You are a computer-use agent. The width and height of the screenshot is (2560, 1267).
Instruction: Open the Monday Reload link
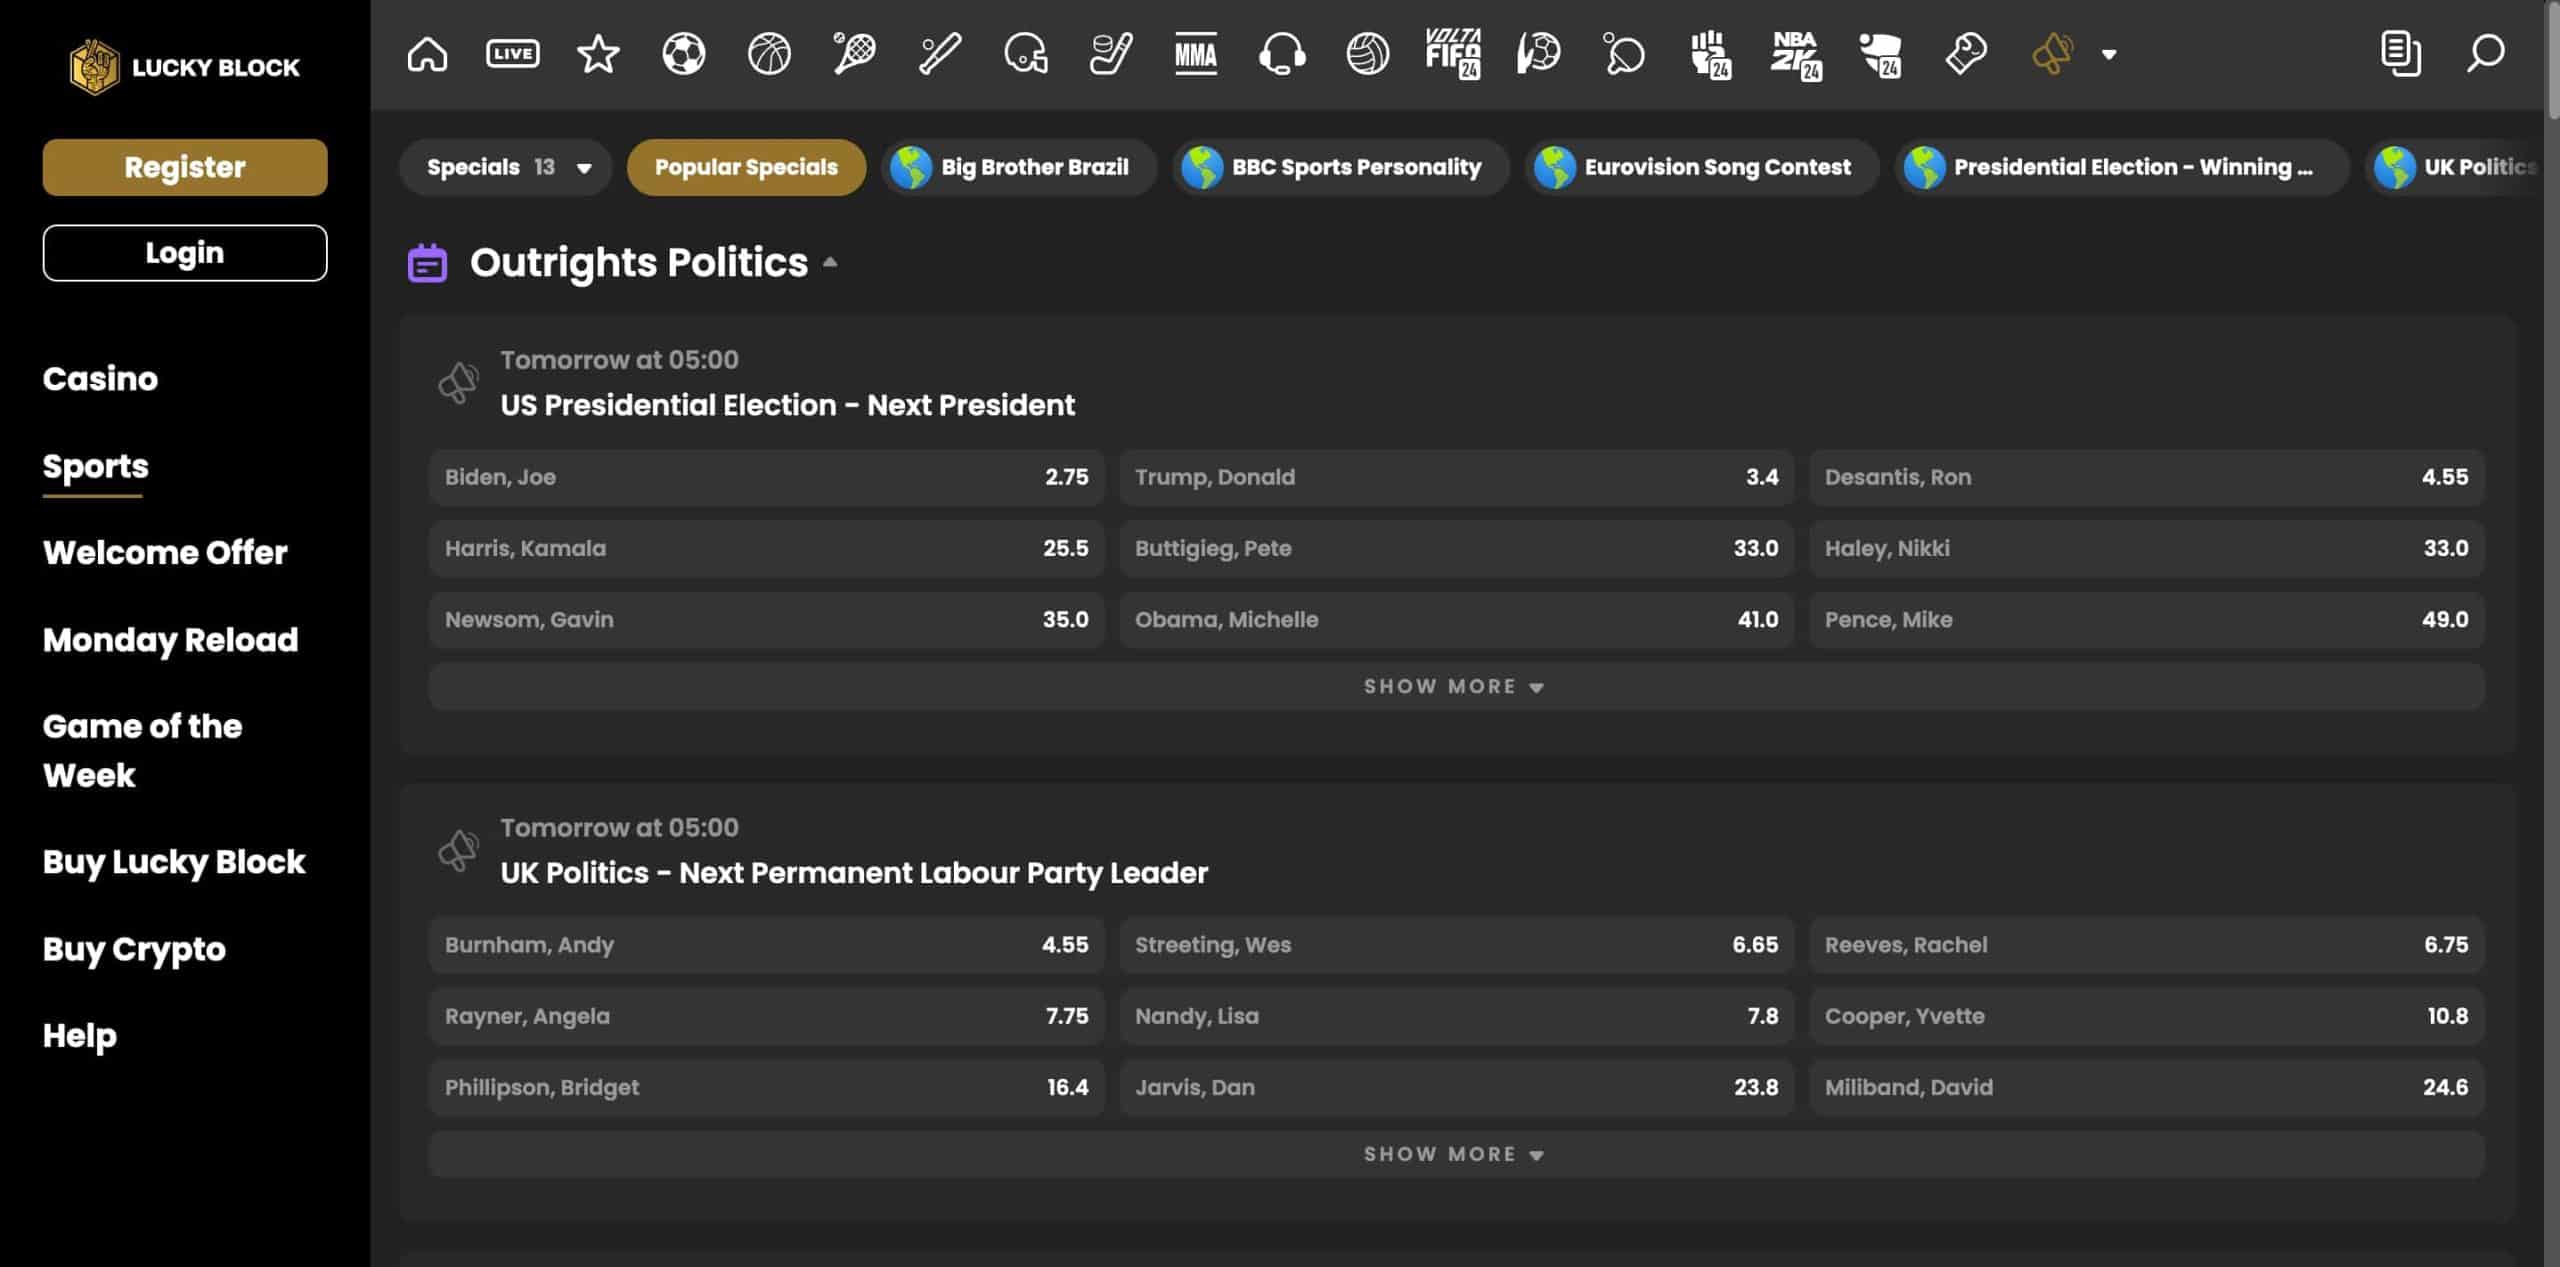pyautogui.click(x=170, y=640)
